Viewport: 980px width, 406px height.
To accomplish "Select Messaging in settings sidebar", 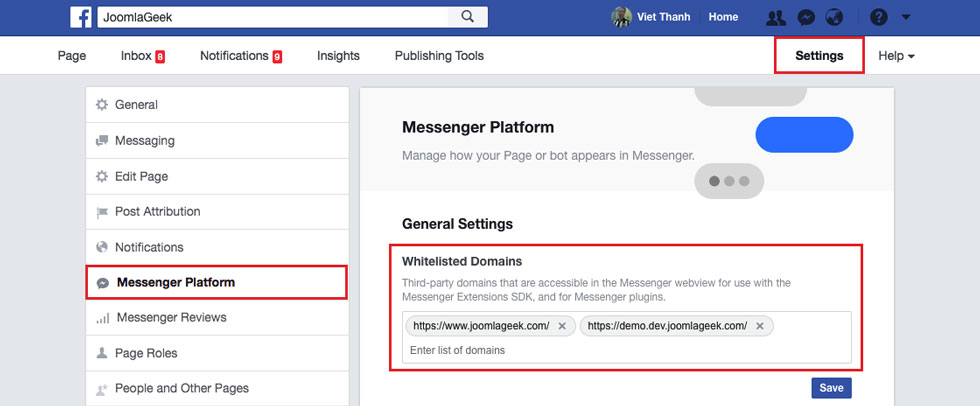I will (218, 141).
